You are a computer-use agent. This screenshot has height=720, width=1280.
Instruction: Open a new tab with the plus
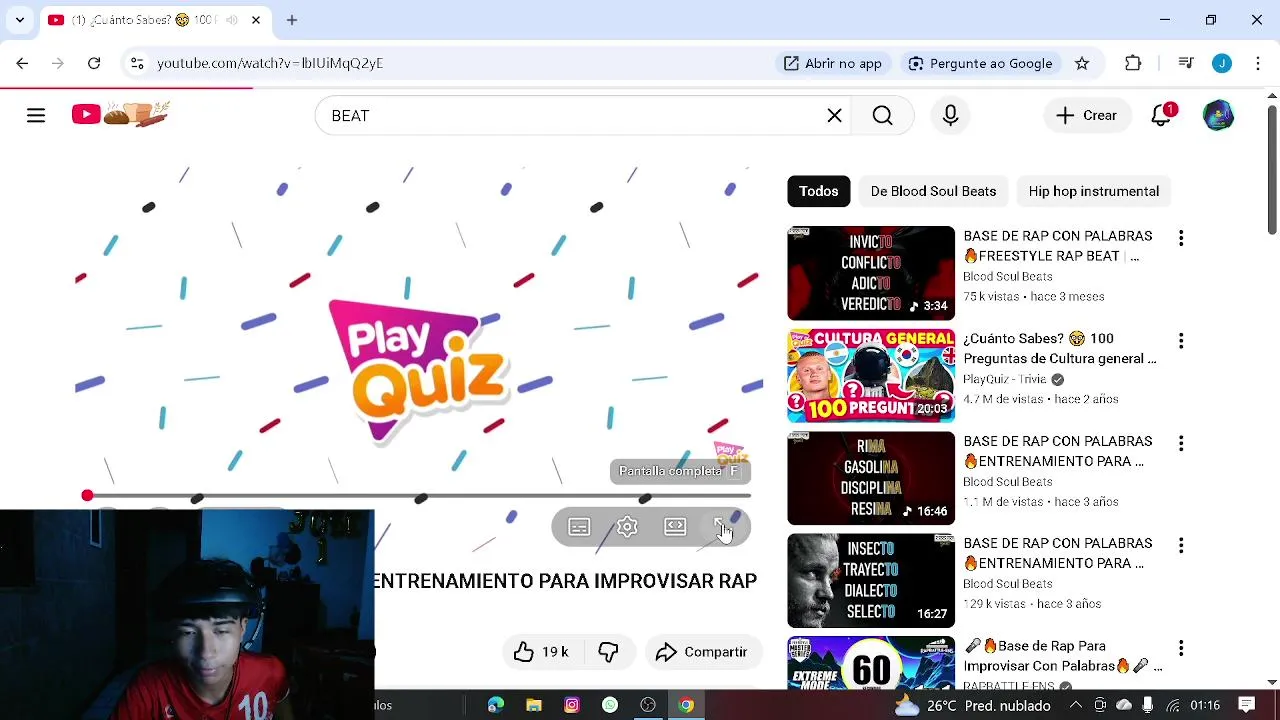(292, 20)
